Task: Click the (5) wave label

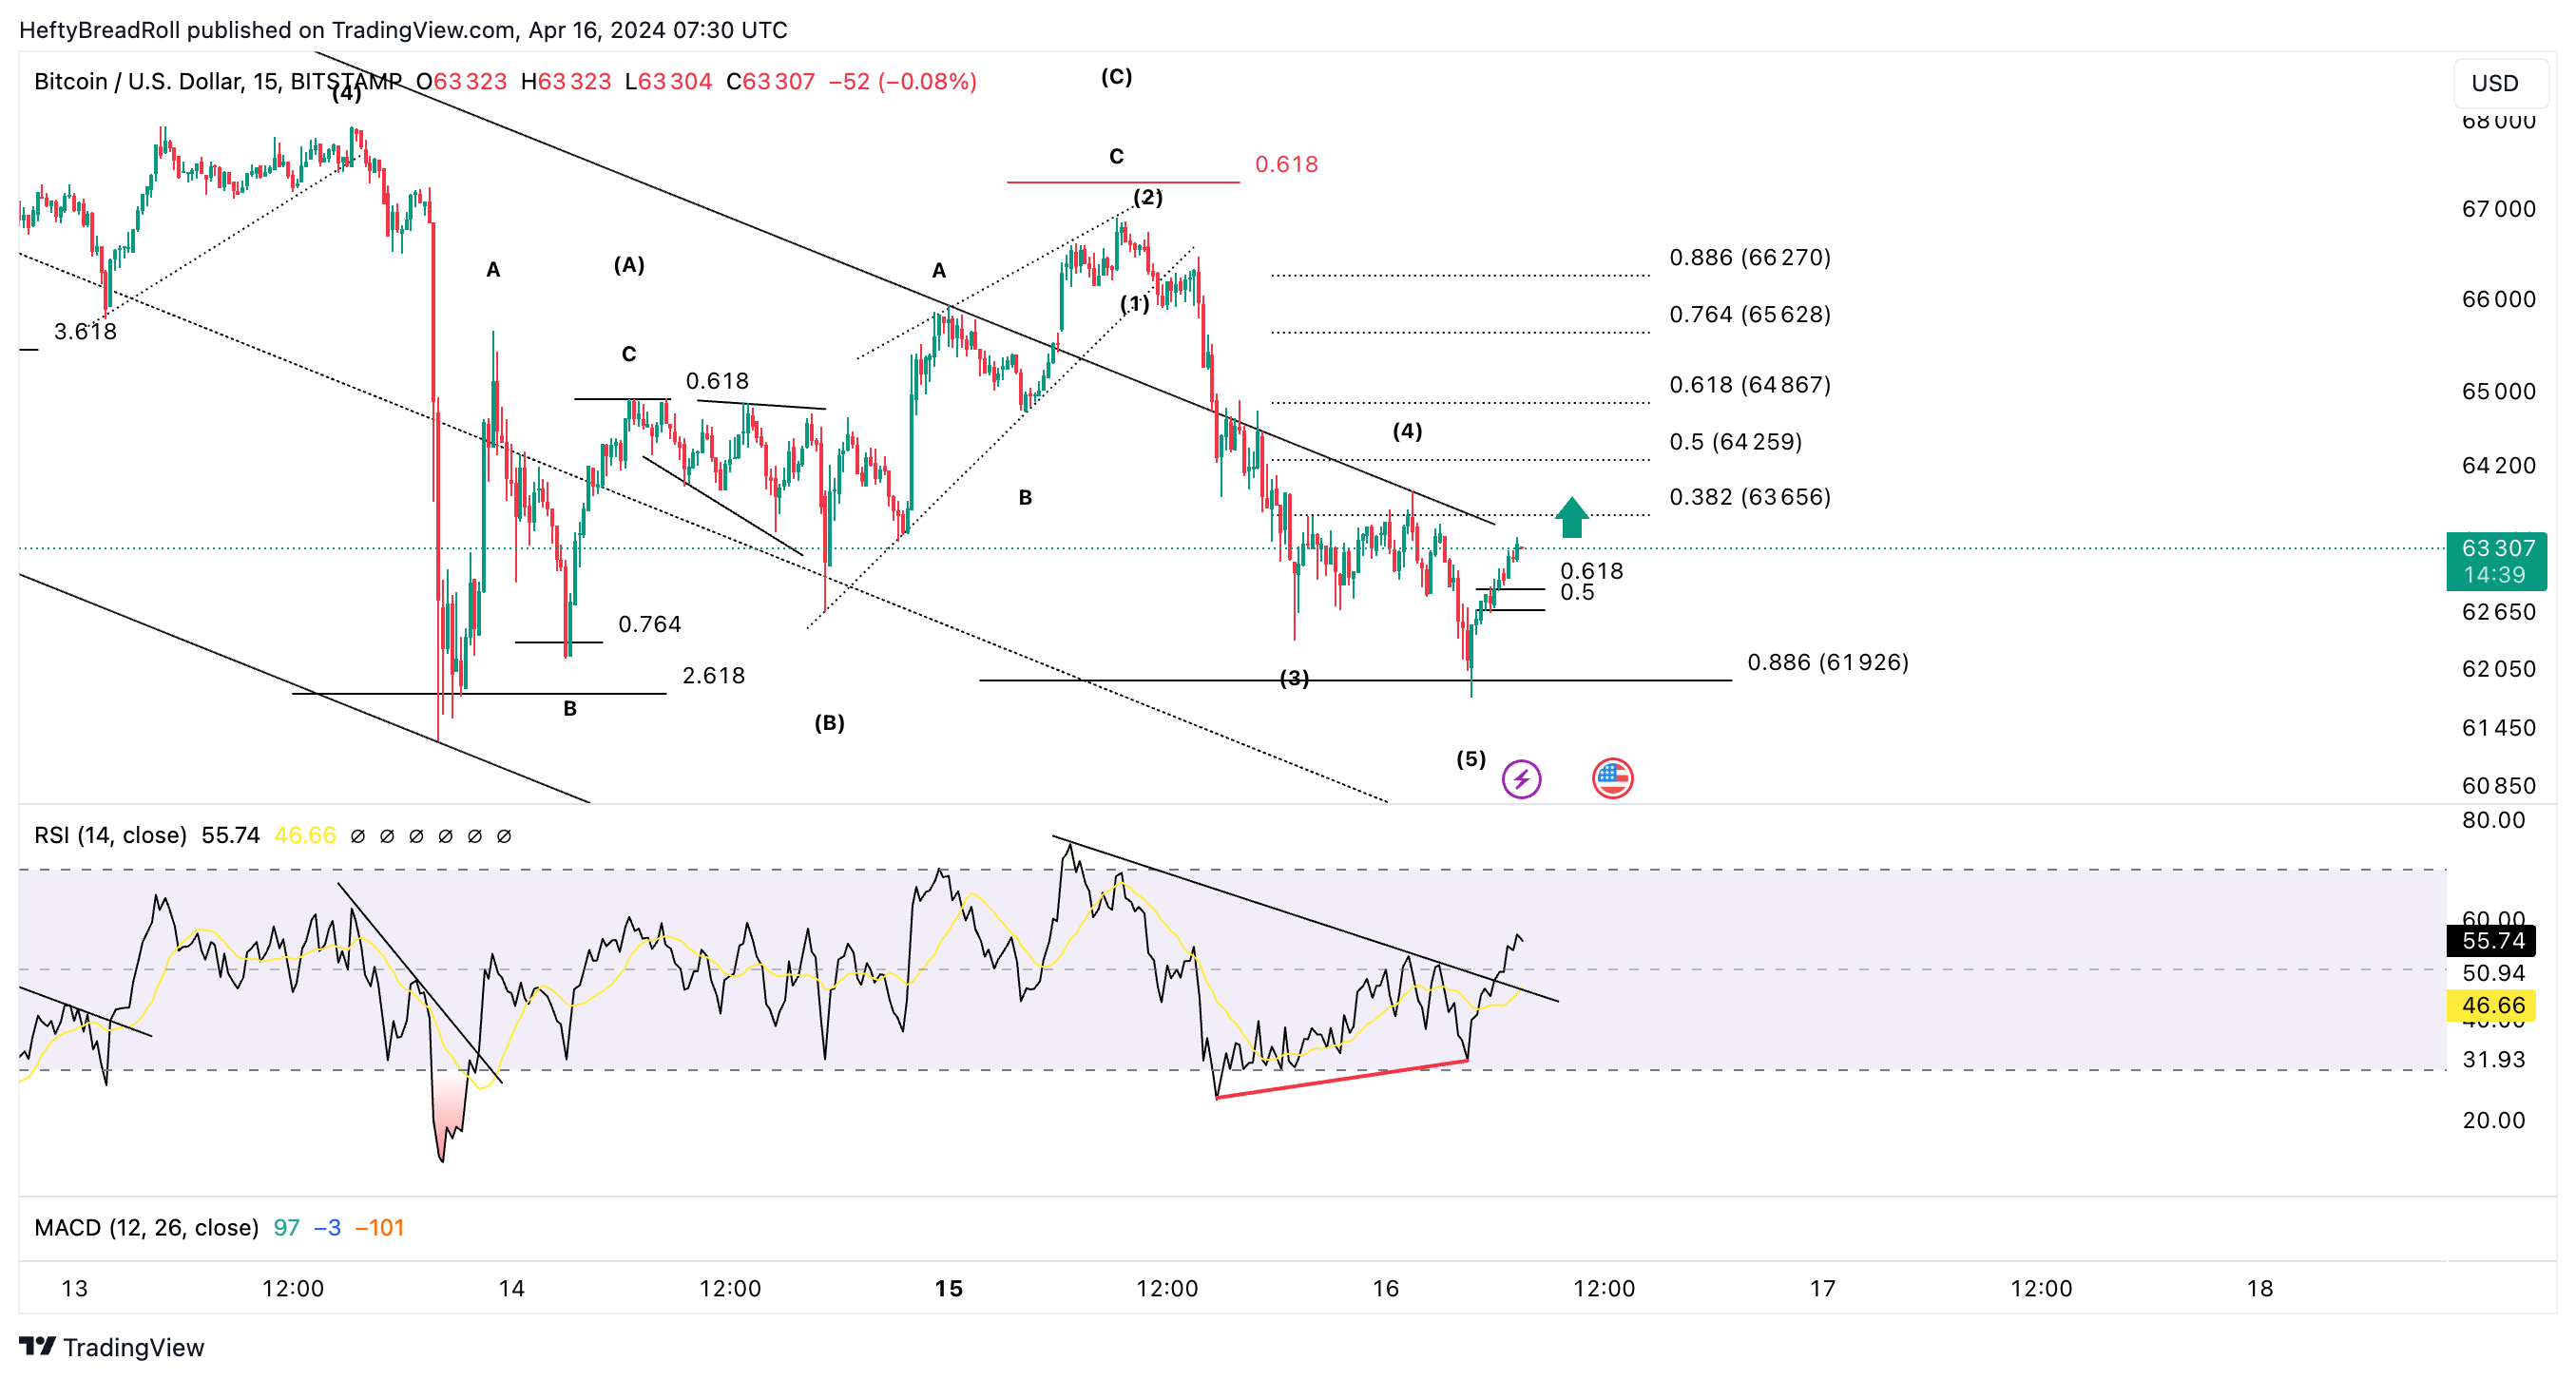Action: (1470, 759)
